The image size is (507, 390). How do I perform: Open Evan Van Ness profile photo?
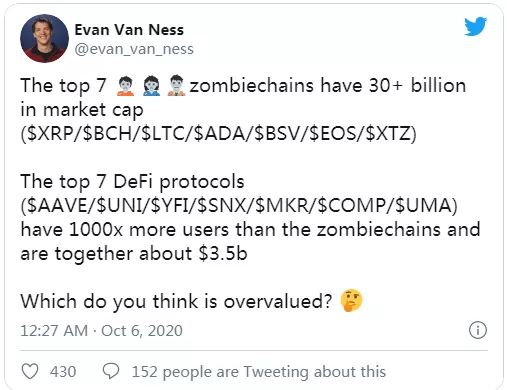pyautogui.click(x=44, y=38)
